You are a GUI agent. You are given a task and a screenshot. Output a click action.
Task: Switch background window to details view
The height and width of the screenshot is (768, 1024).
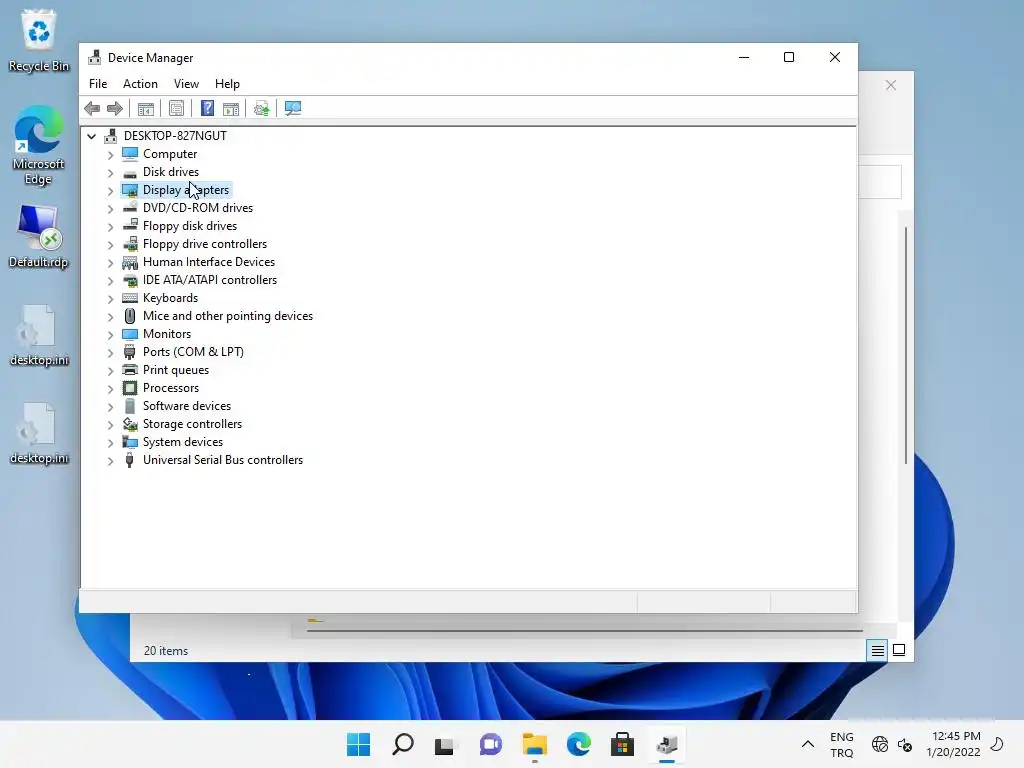tap(877, 650)
